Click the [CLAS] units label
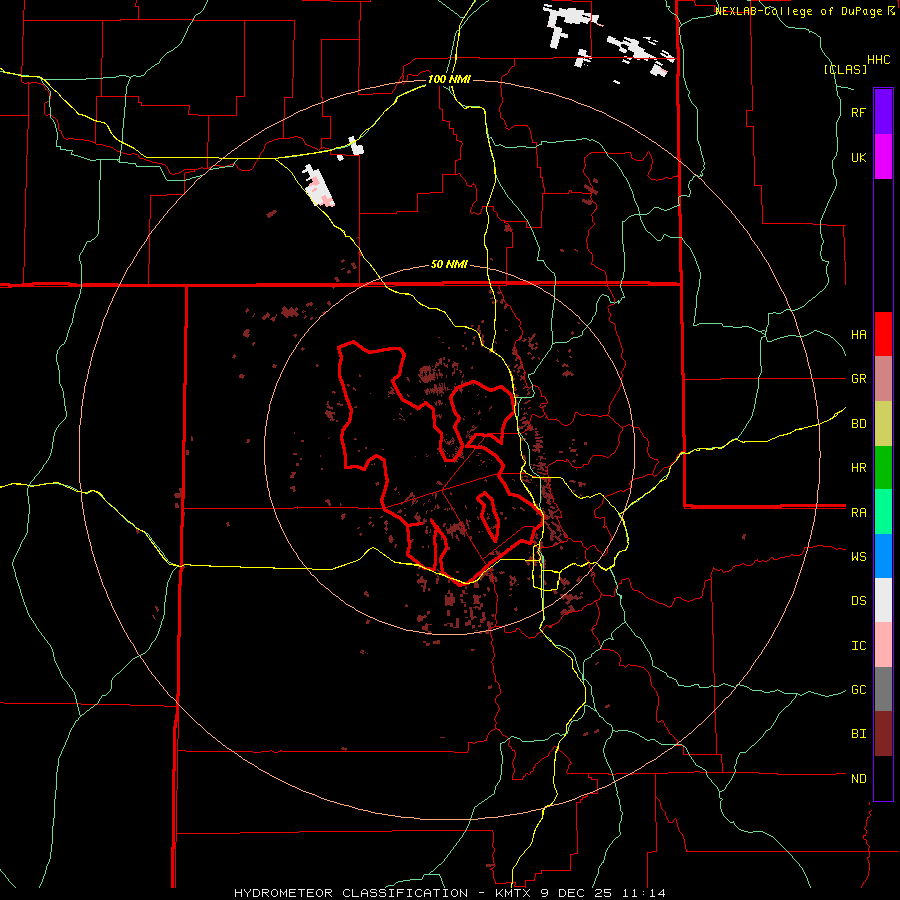The width and height of the screenshot is (900, 900). 845,69
